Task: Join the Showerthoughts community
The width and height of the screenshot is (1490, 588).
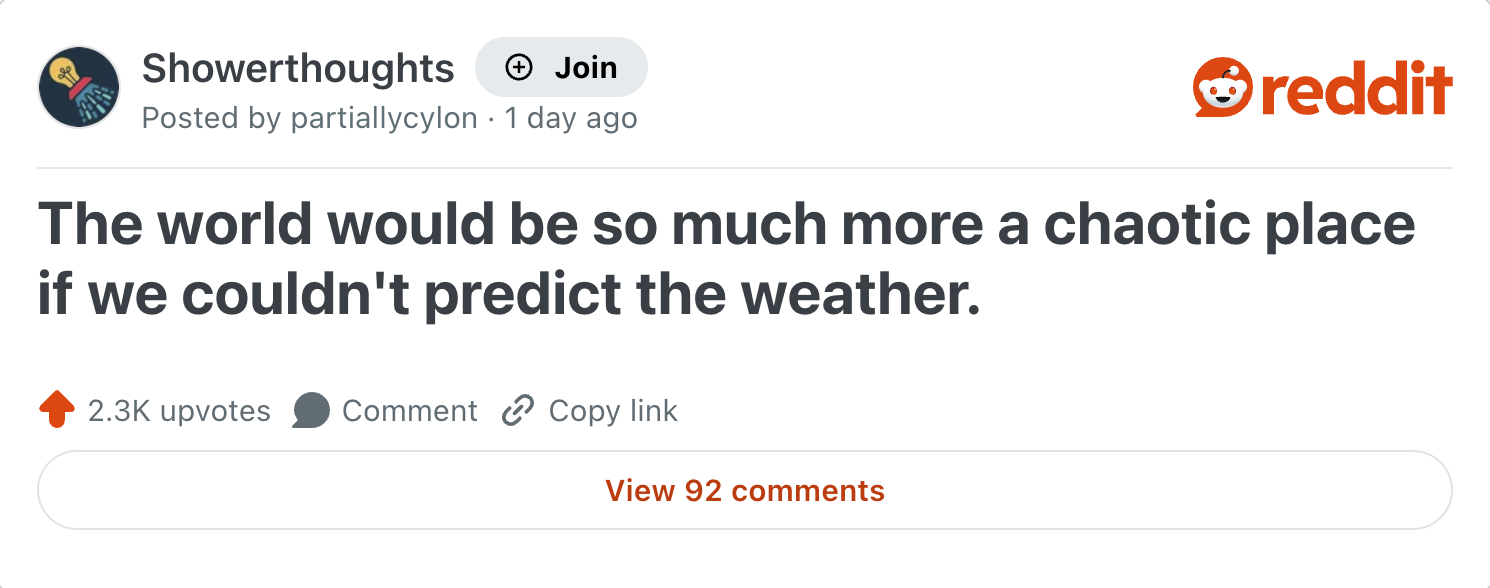Action: [561, 68]
